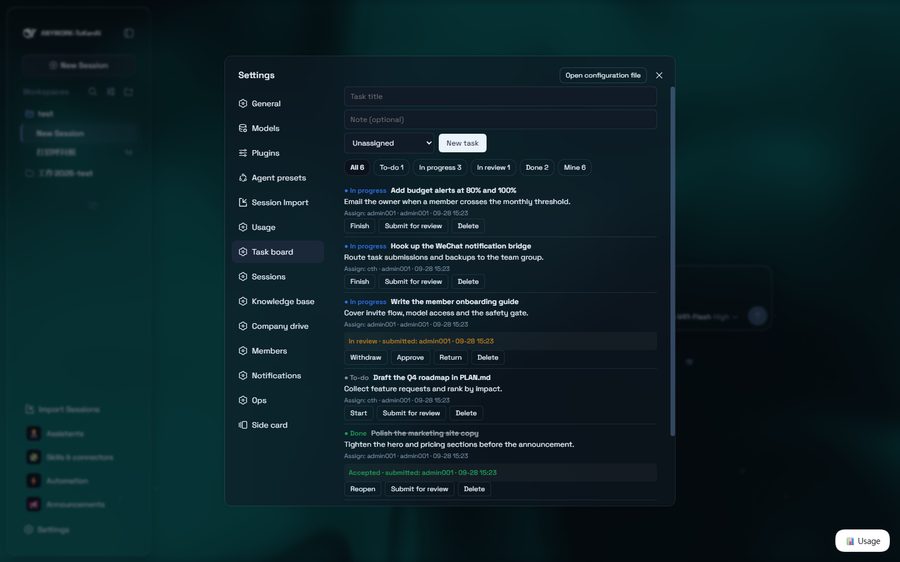Delete the Polish the marketing site copy task
This screenshot has height=562, width=900.
point(474,489)
